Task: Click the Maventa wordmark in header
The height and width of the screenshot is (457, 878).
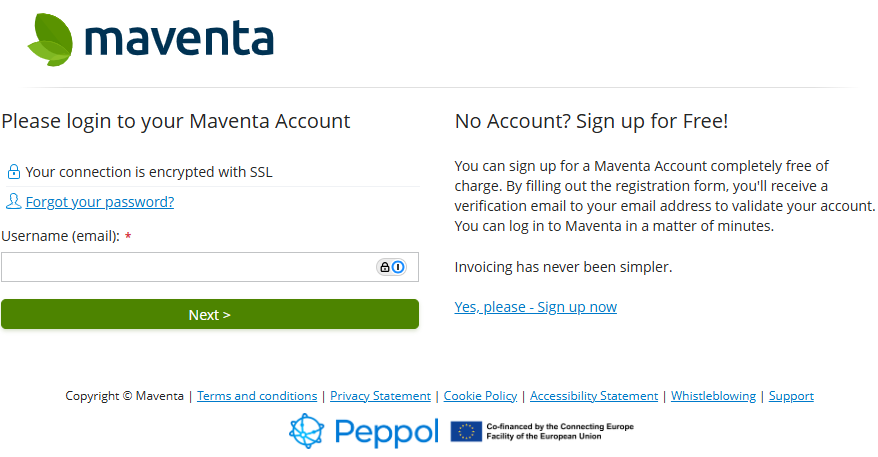Action: (179, 39)
